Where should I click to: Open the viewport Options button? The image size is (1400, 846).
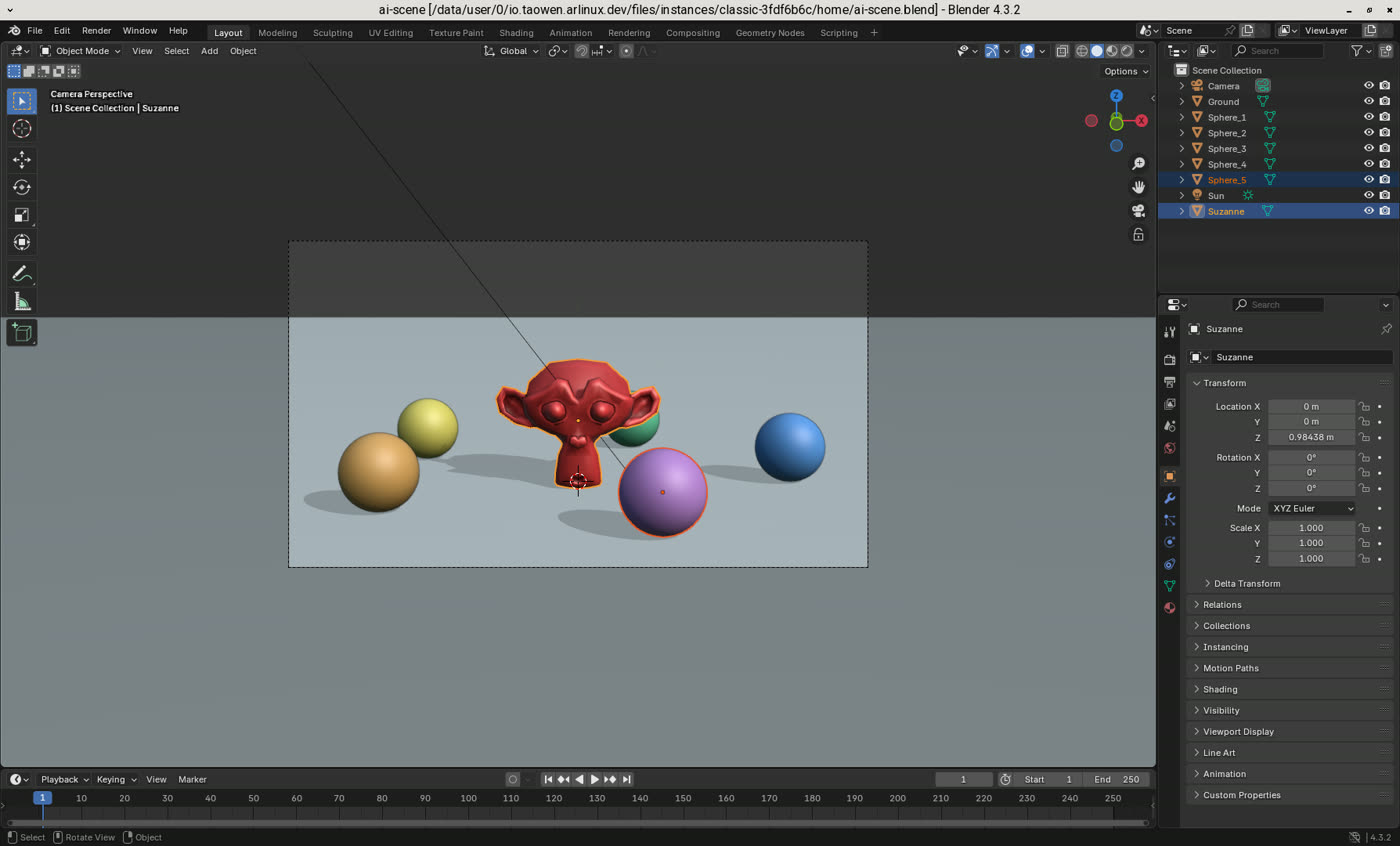click(1126, 71)
